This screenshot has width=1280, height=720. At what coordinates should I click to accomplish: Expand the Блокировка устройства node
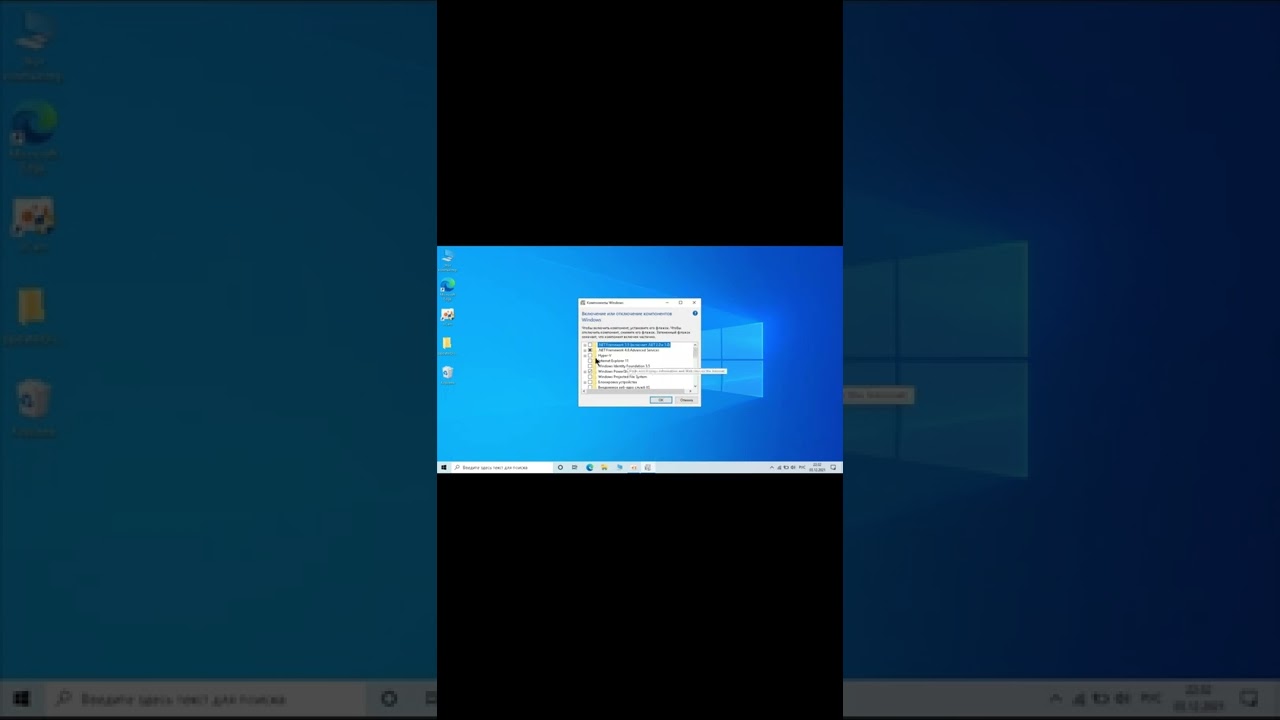pyautogui.click(x=585, y=382)
